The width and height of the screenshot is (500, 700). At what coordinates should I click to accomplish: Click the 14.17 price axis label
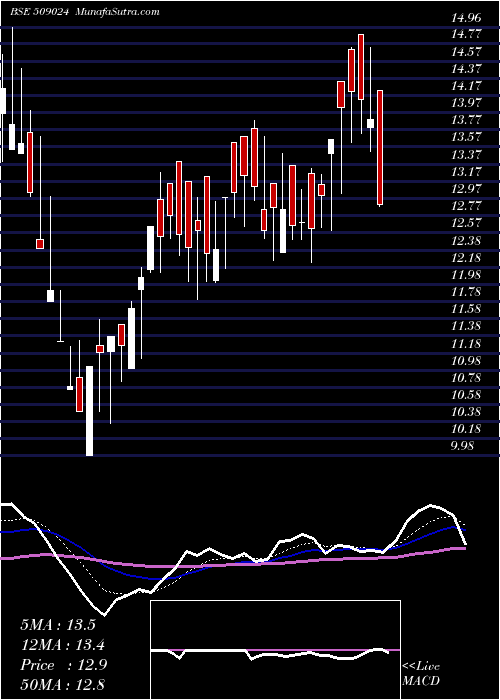click(466, 86)
